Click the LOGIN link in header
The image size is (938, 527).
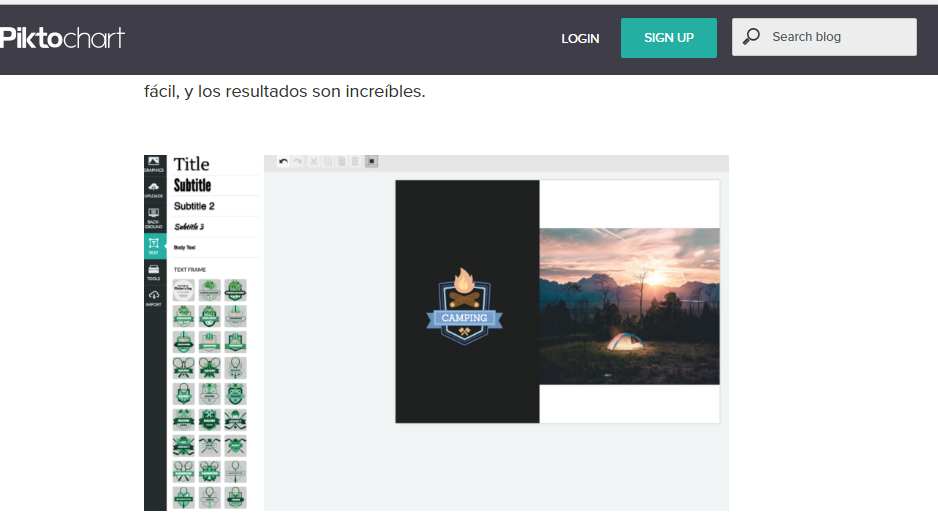[580, 38]
